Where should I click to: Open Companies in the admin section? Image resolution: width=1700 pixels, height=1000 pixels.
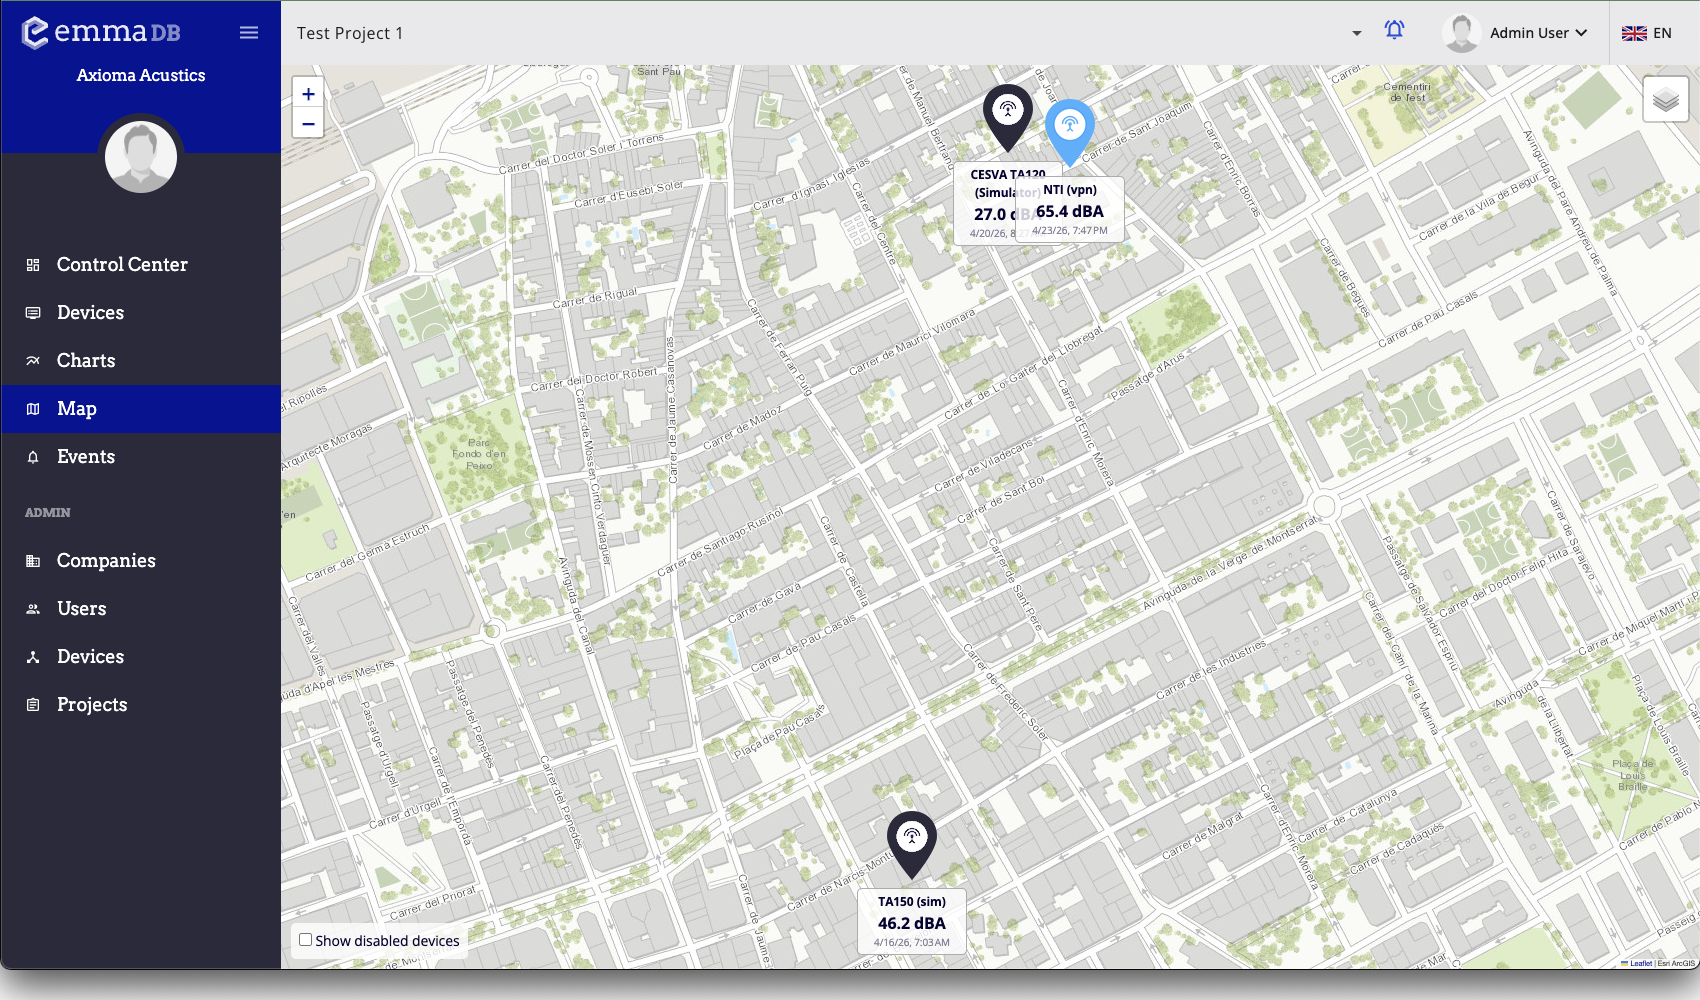[x=106, y=561]
